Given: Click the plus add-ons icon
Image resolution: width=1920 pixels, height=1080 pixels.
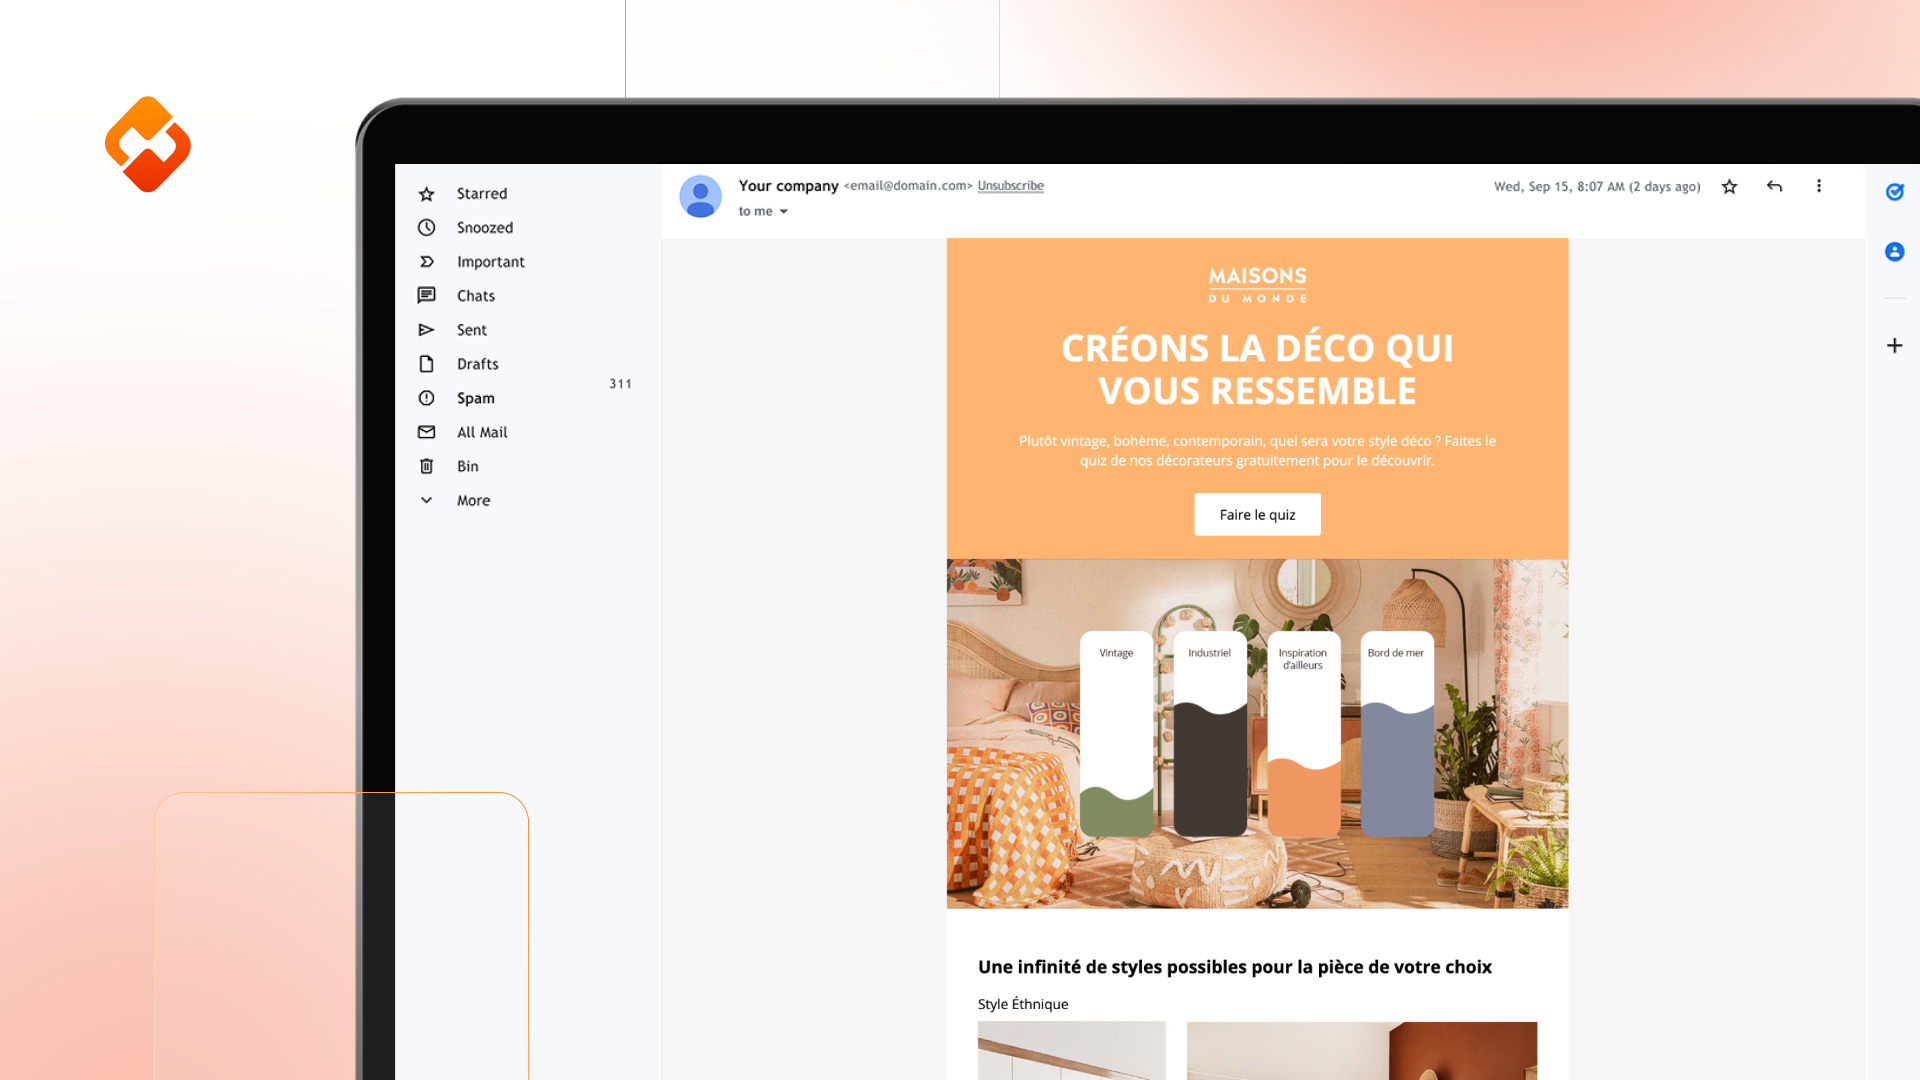Looking at the screenshot, I should pos(1894,346).
